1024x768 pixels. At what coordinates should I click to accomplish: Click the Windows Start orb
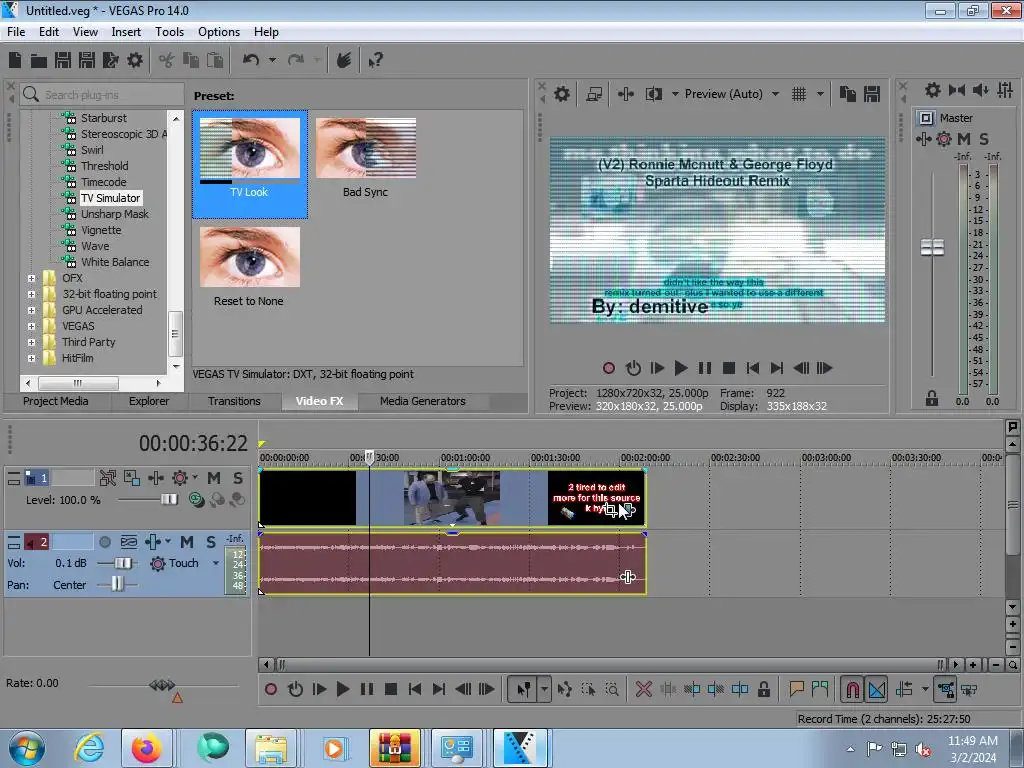coord(26,748)
